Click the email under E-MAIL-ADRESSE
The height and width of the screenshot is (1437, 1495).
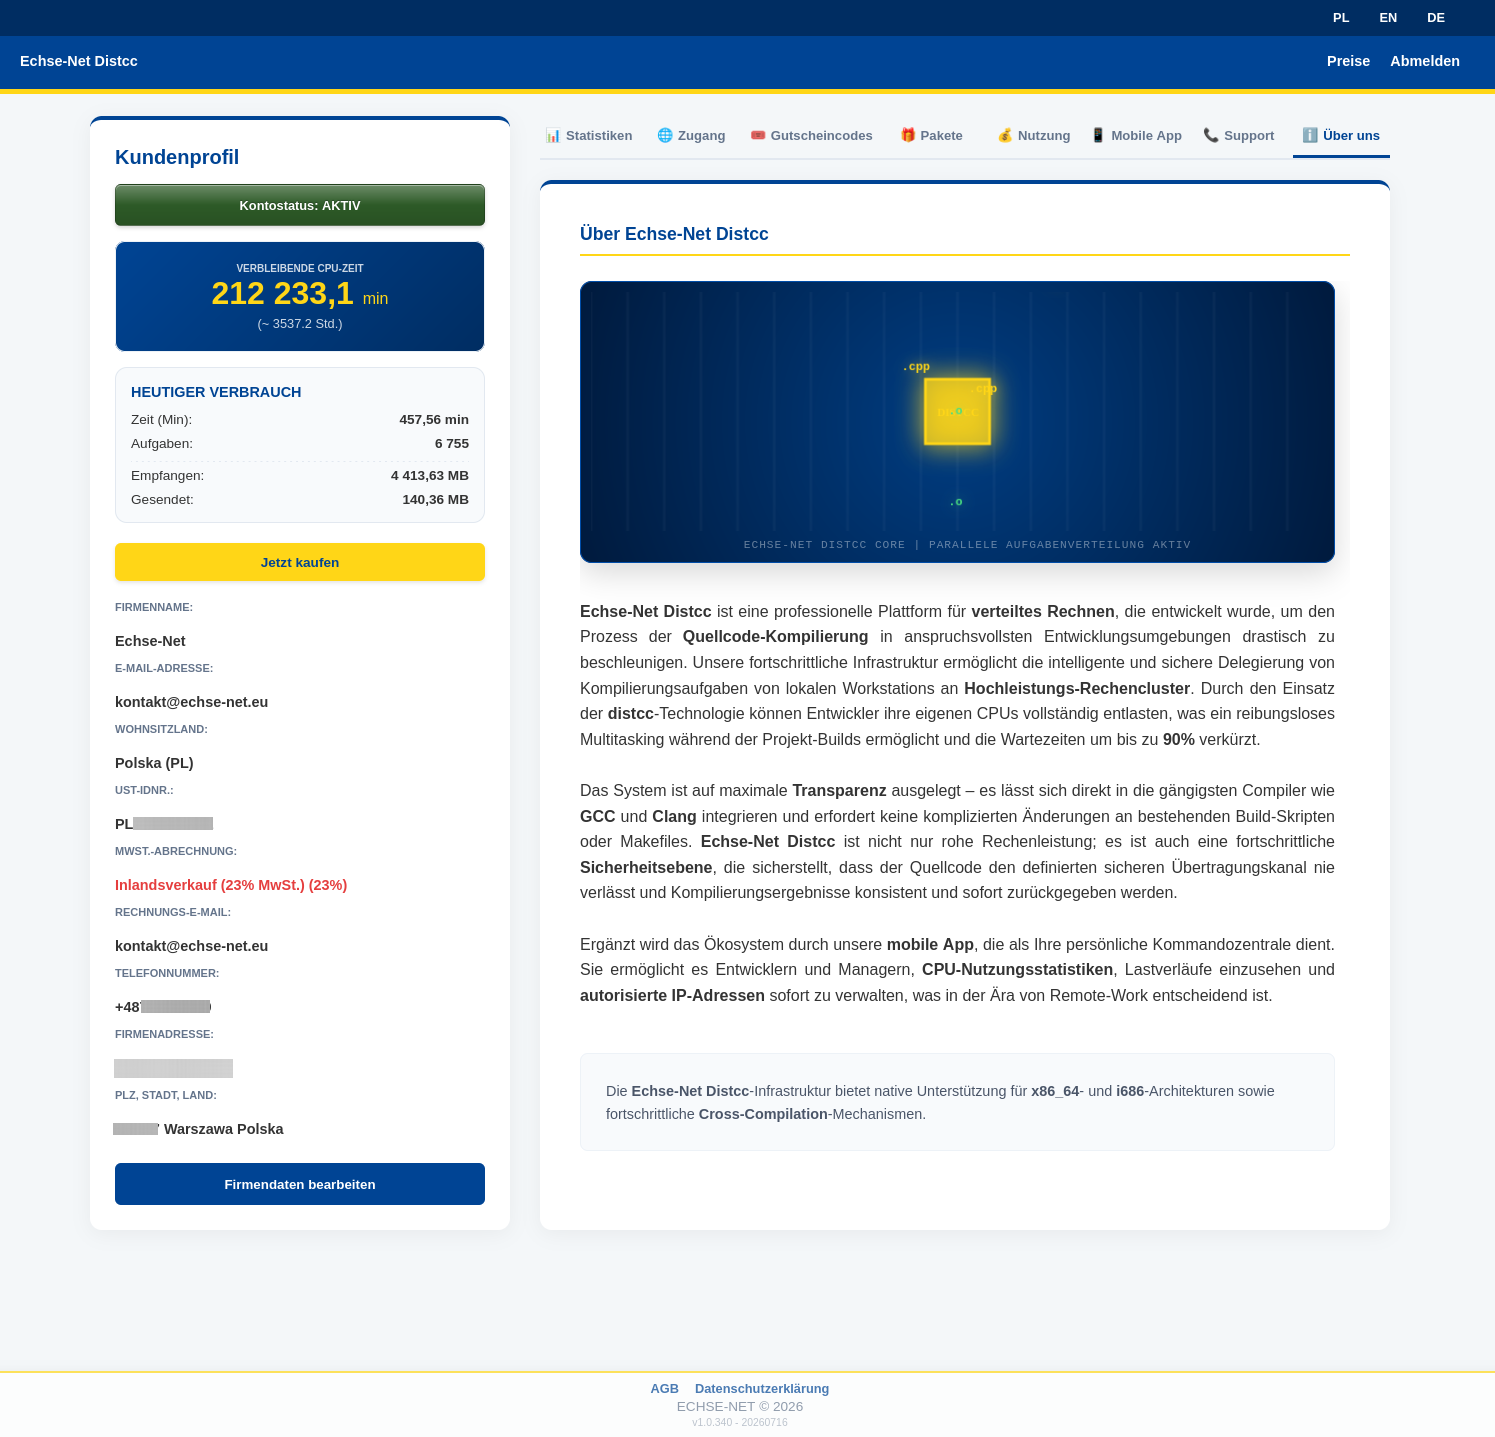click(192, 702)
